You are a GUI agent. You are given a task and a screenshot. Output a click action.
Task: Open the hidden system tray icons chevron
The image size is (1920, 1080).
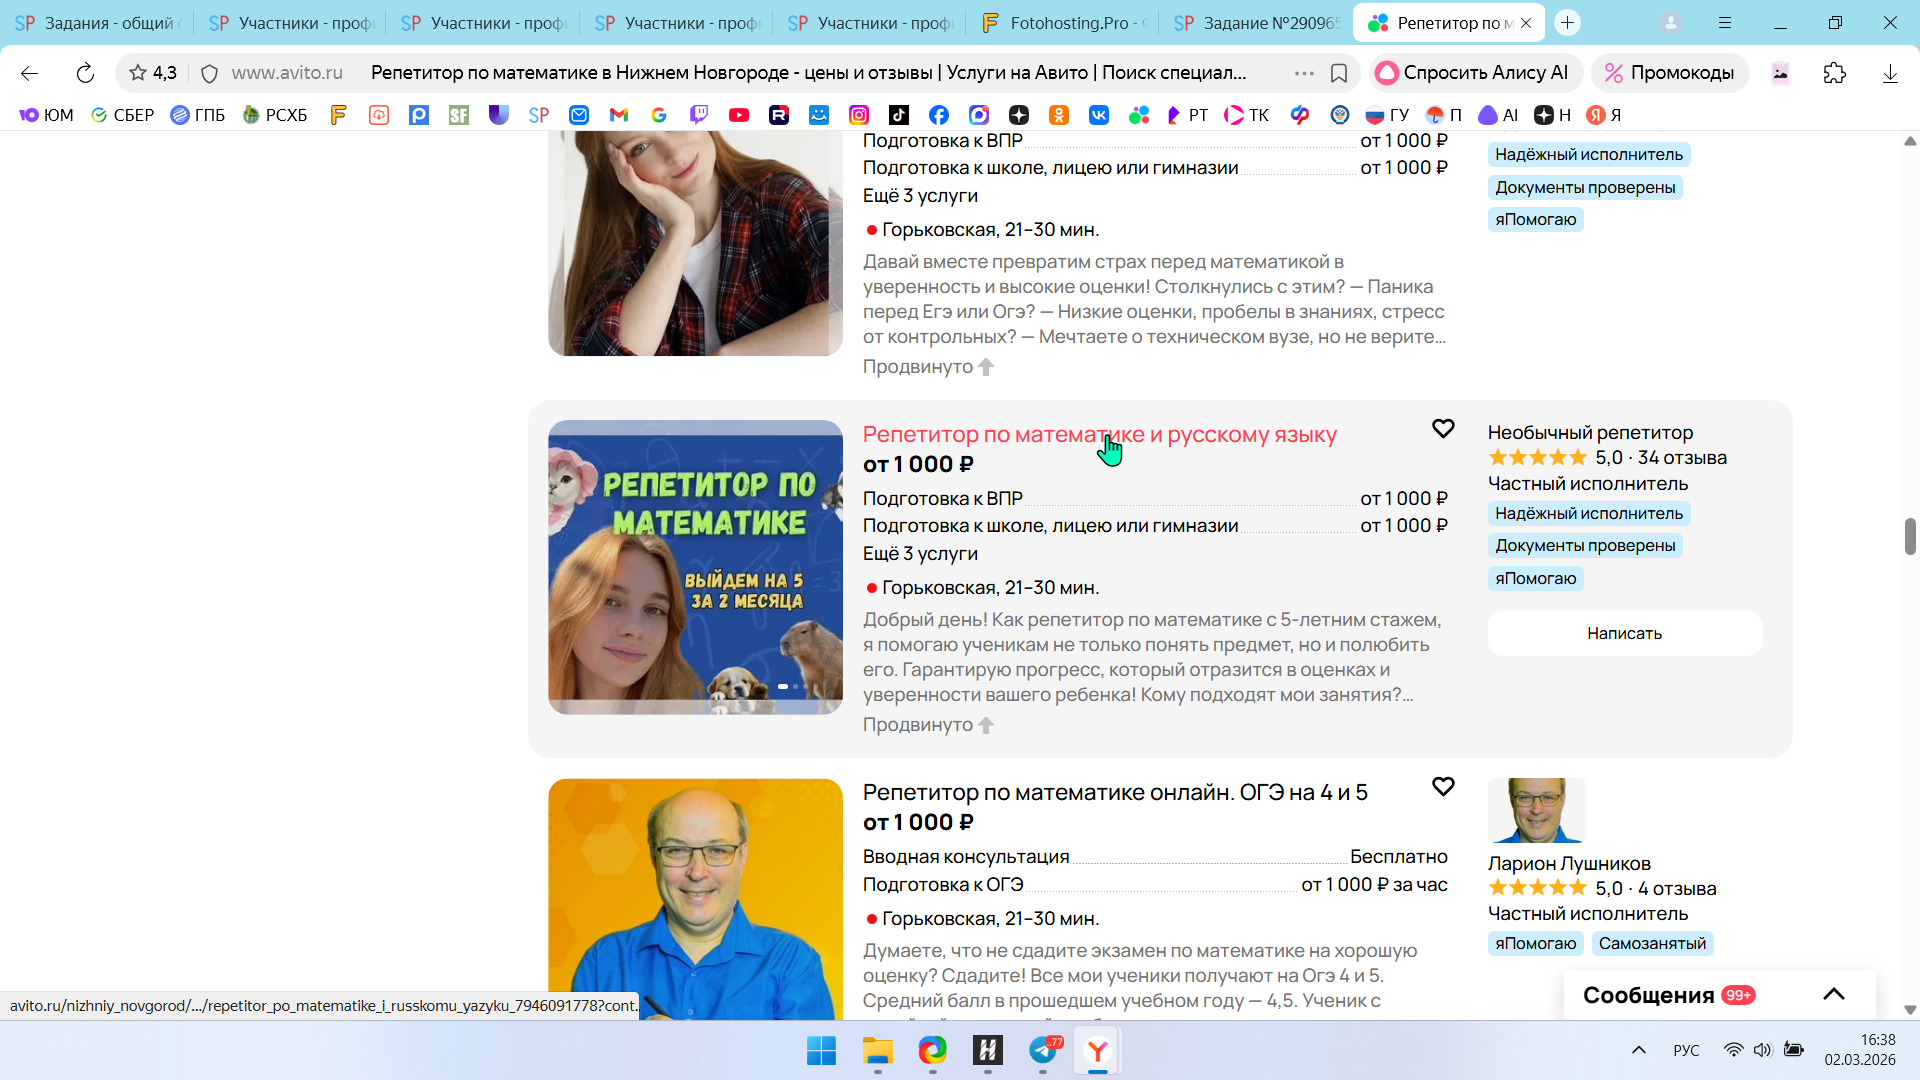tap(1638, 1050)
